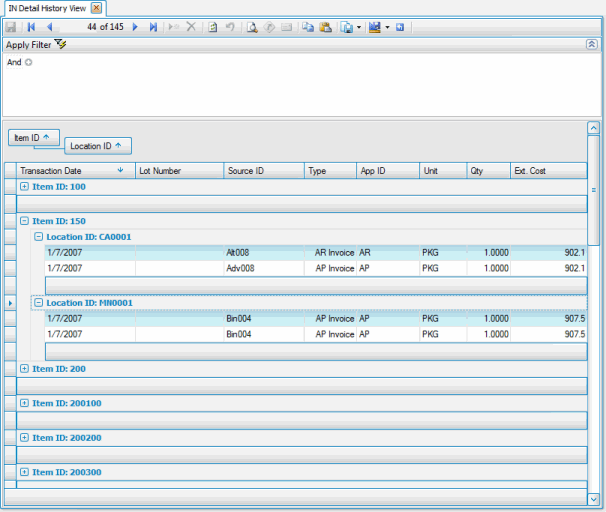Add a filter condition next to And
This screenshot has width=606, height=512.
coord(29,62)
